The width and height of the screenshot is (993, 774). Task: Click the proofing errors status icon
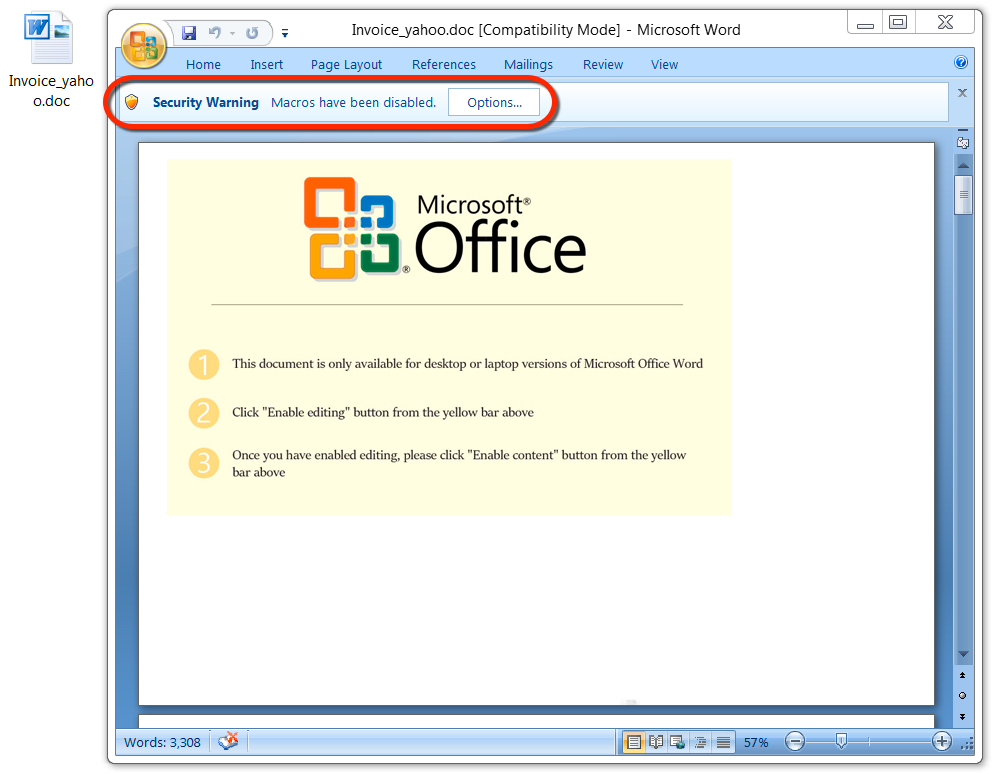228,741
